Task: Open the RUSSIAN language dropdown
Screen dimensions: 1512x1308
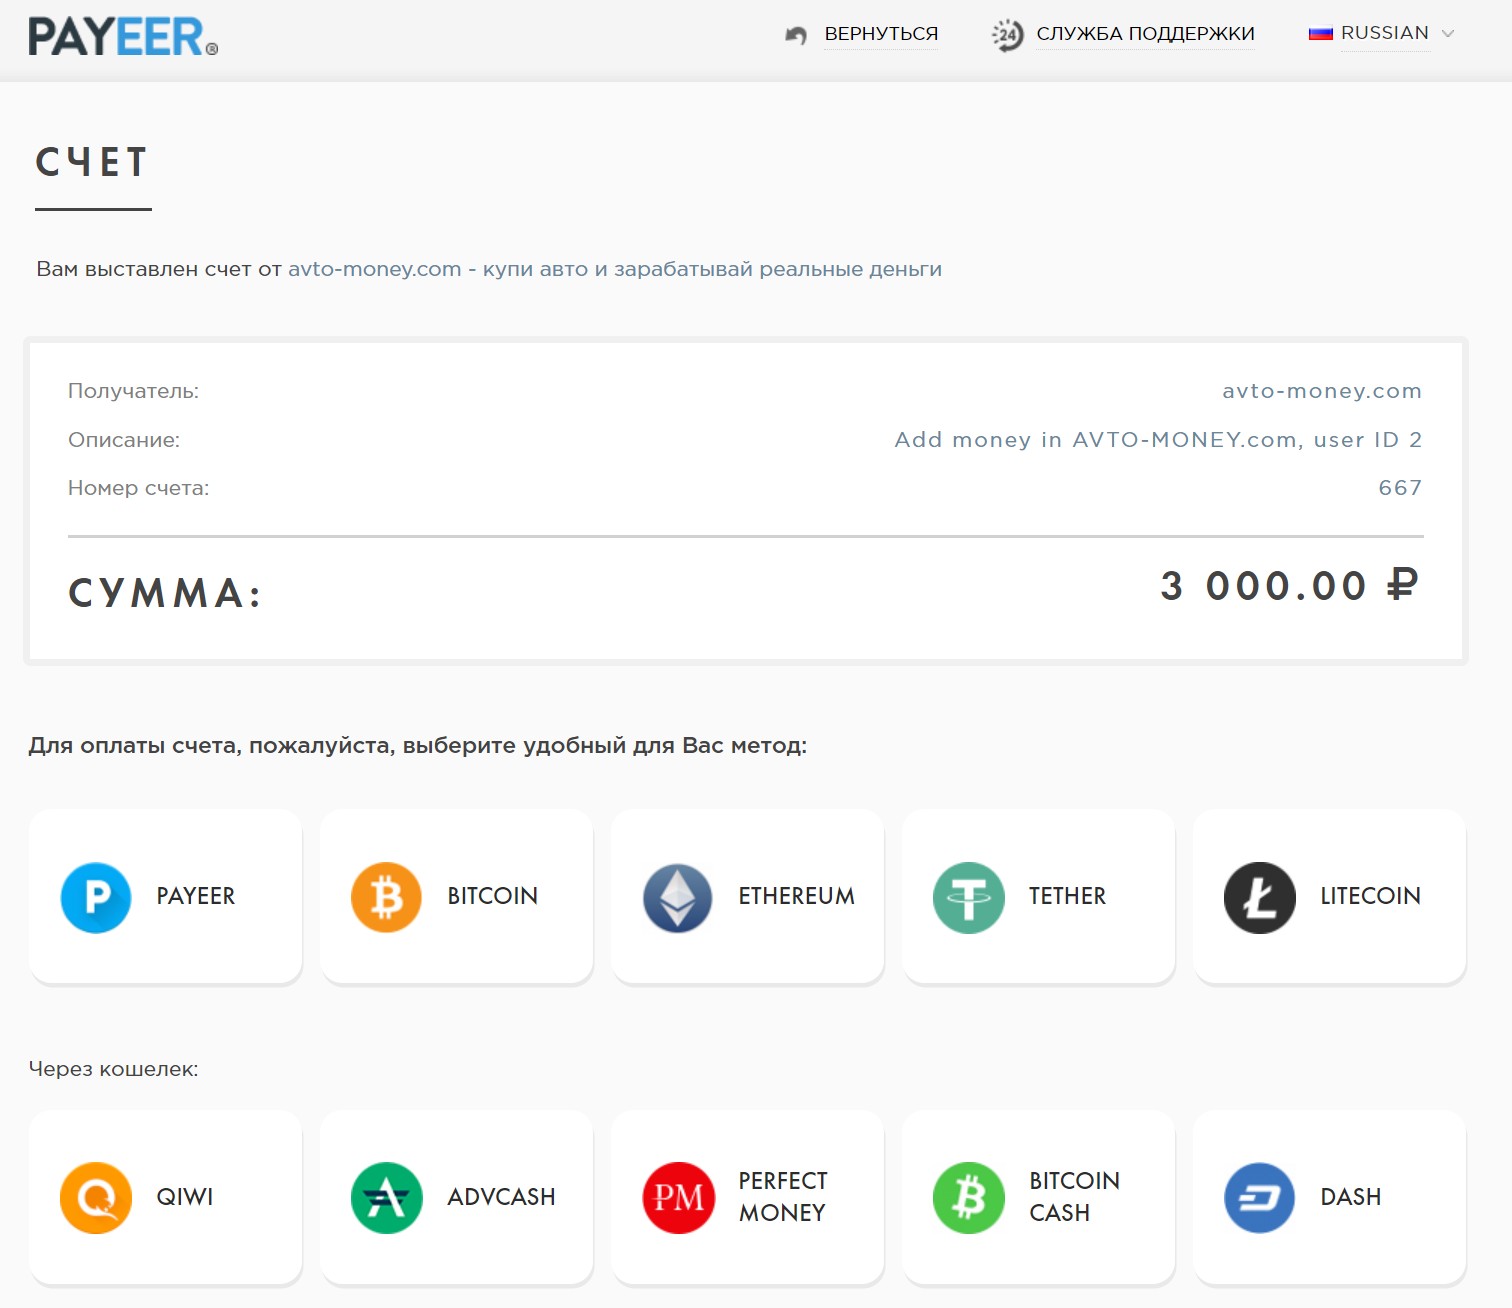Action: (1384, 33)
